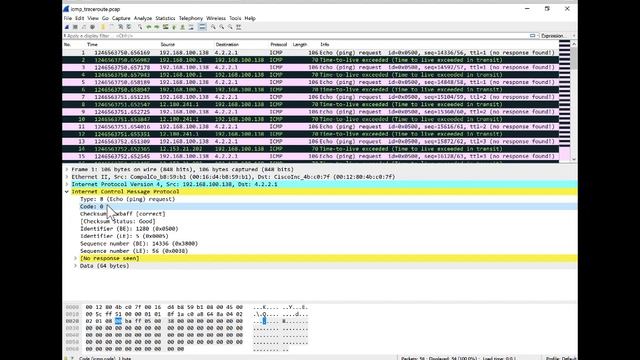Select packet 7 echo request with ttl=2
This screenshot has width=640, height=360.
(x=311, y=97)
